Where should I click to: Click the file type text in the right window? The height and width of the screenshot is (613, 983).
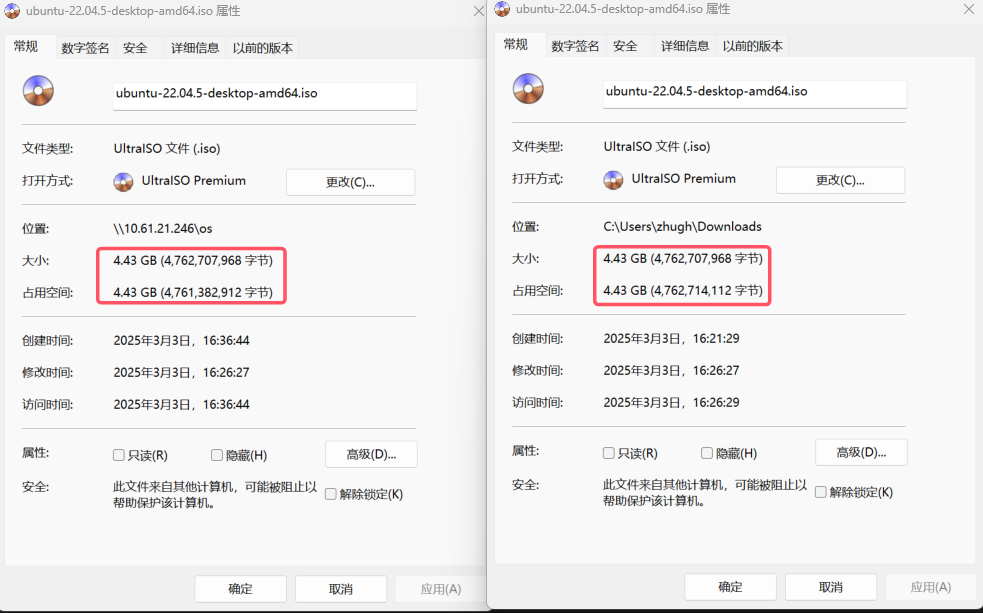656,147
